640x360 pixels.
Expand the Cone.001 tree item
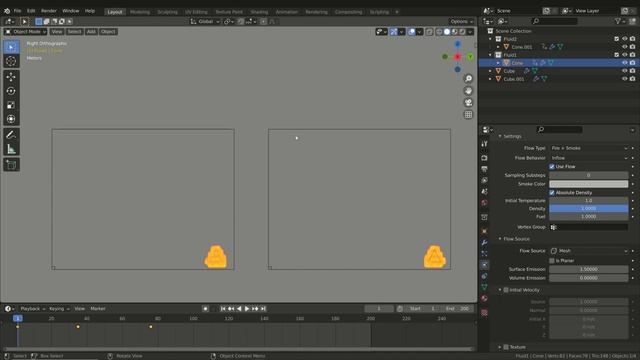pos(498,47)
